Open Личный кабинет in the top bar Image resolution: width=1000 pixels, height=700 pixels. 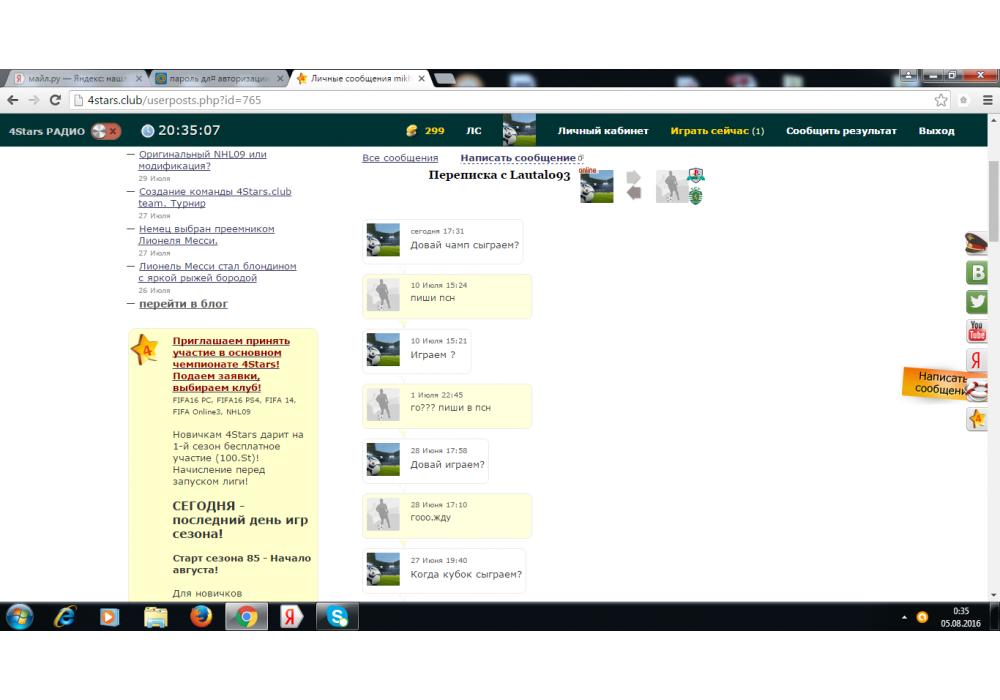click(x=603, y=131)
